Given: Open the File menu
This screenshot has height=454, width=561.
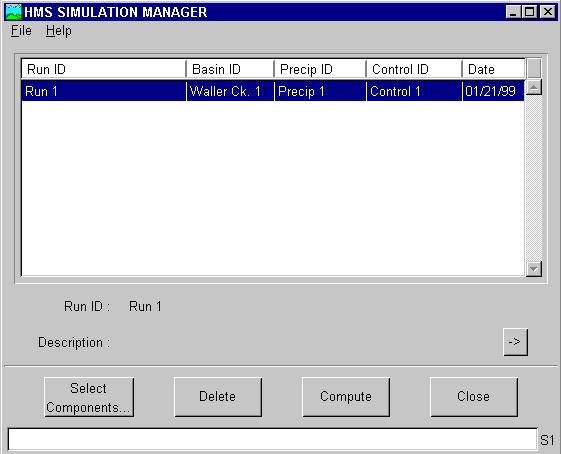Looking at the screenshot, I should (x=21, y=31).
